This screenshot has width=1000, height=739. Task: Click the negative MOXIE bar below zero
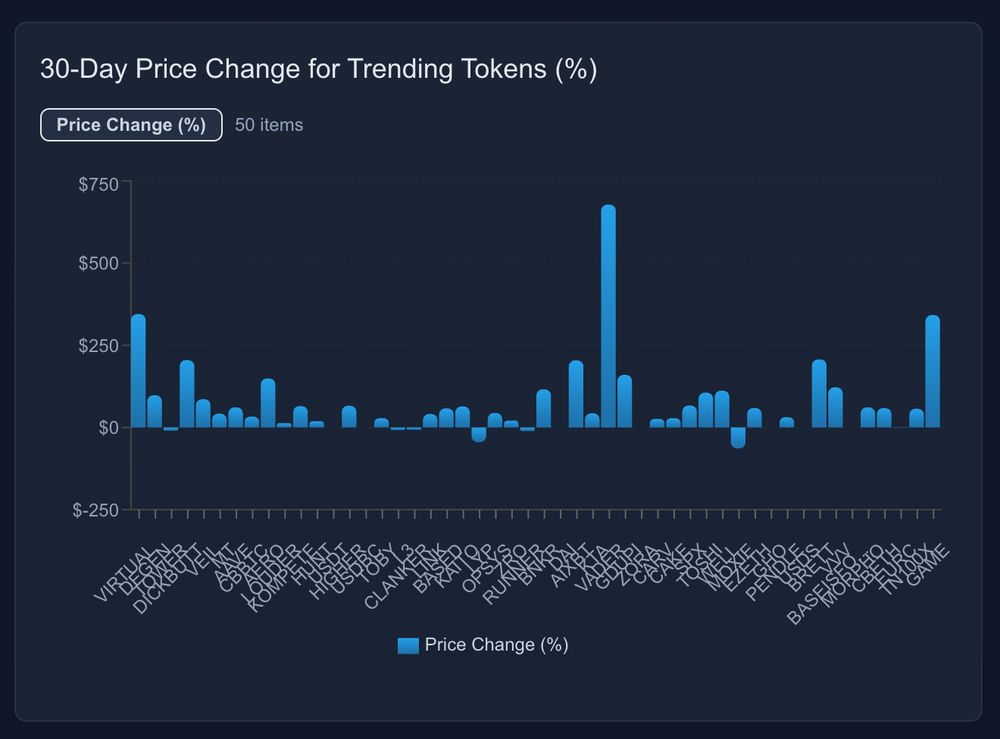coord(738,438)
